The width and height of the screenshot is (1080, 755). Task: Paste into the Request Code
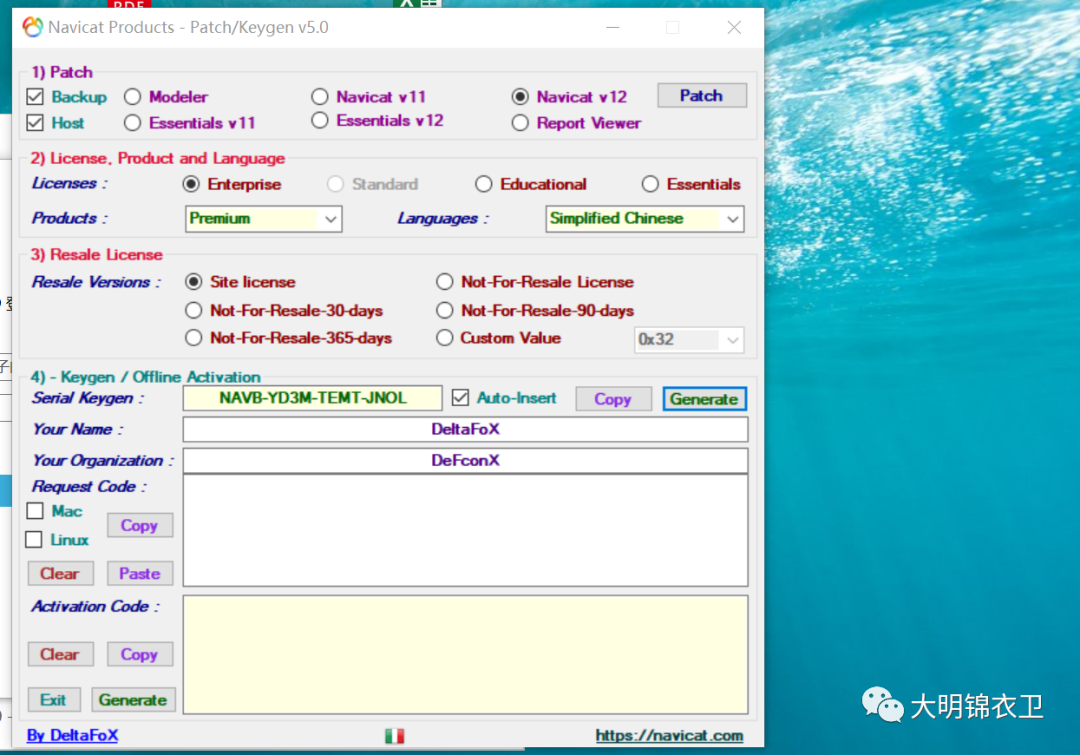click(x=140, y=573)
